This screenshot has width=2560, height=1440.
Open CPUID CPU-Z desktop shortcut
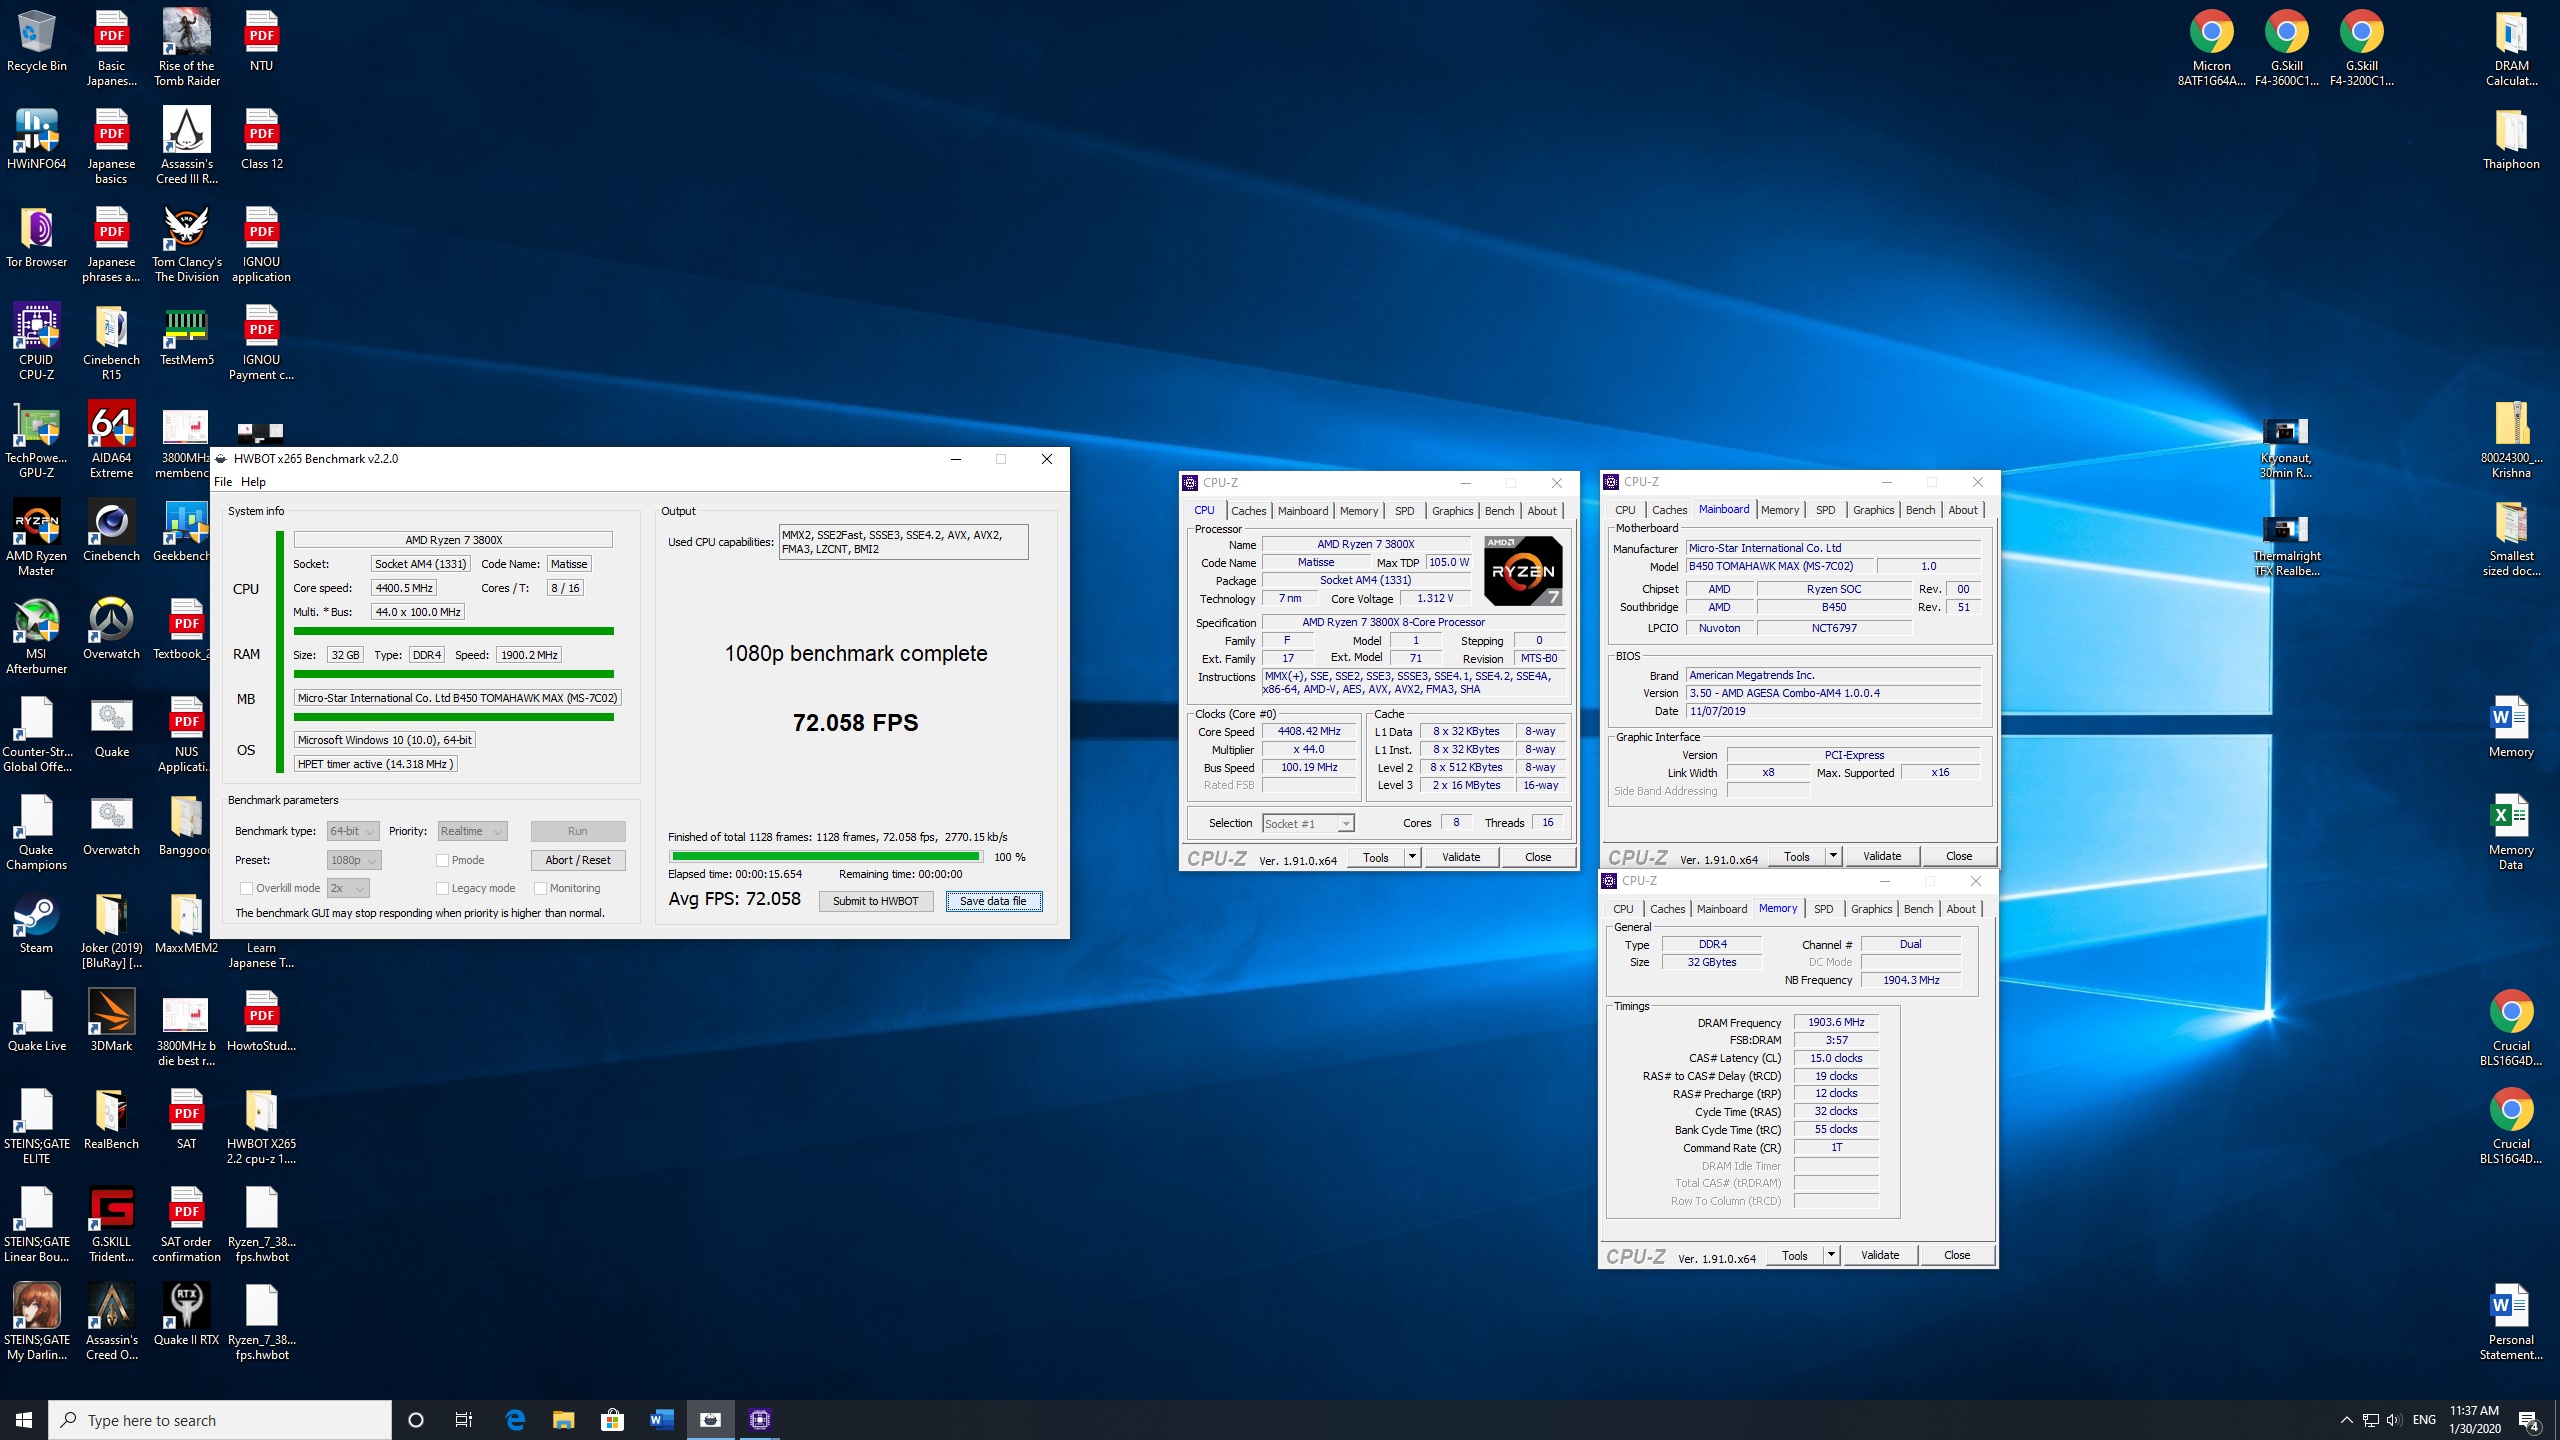(36, 342)
